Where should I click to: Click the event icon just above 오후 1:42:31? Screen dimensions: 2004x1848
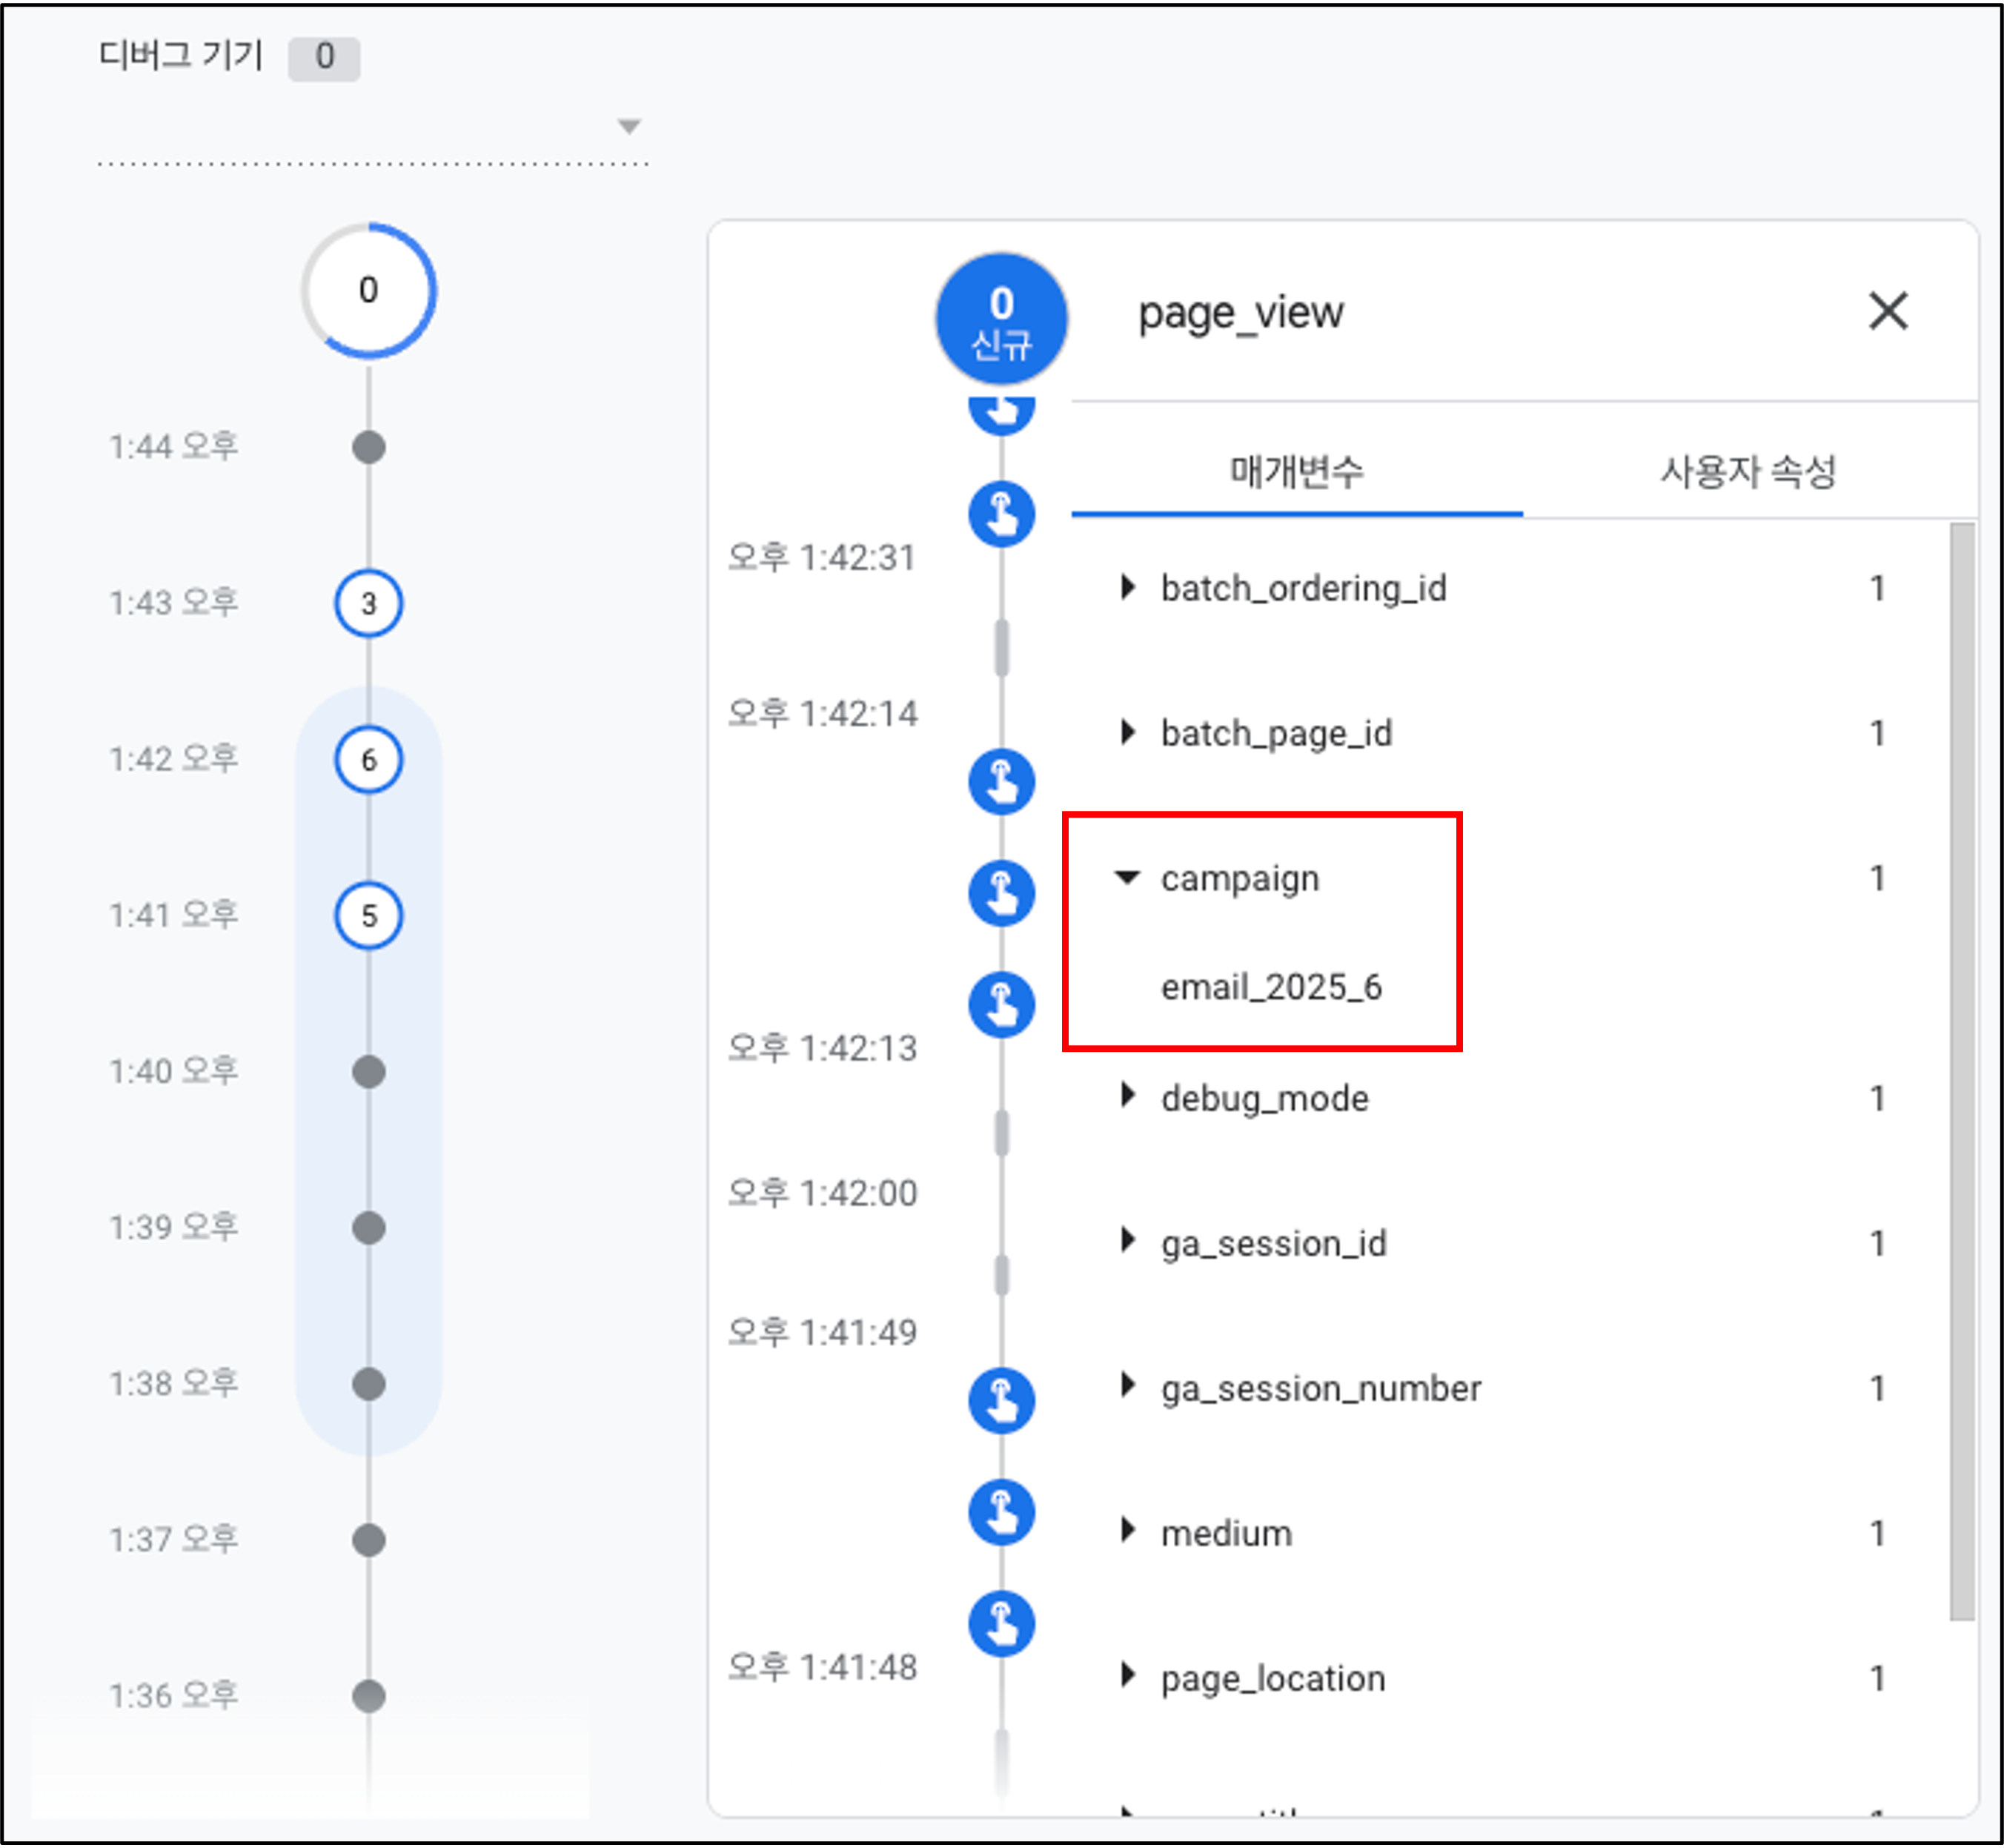1001,514
